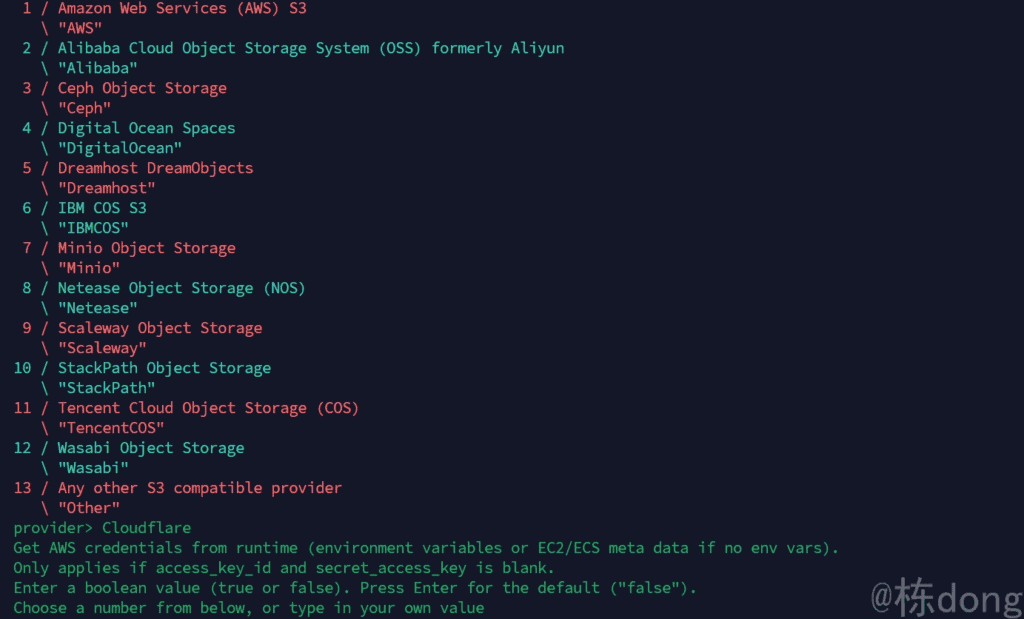Select the "Alibaba" quoted value text
This screenshot has width=1024, height=619.
97,68
